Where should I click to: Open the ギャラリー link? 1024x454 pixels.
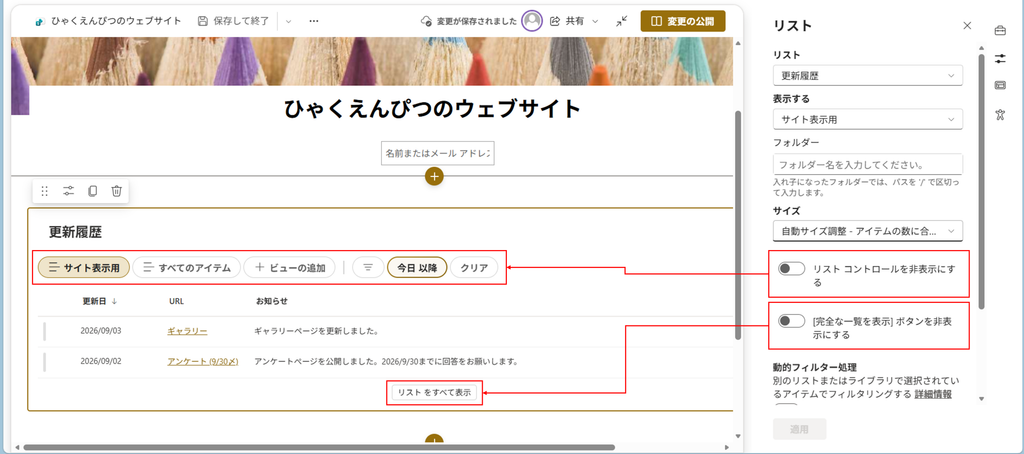tap(187, 331)
